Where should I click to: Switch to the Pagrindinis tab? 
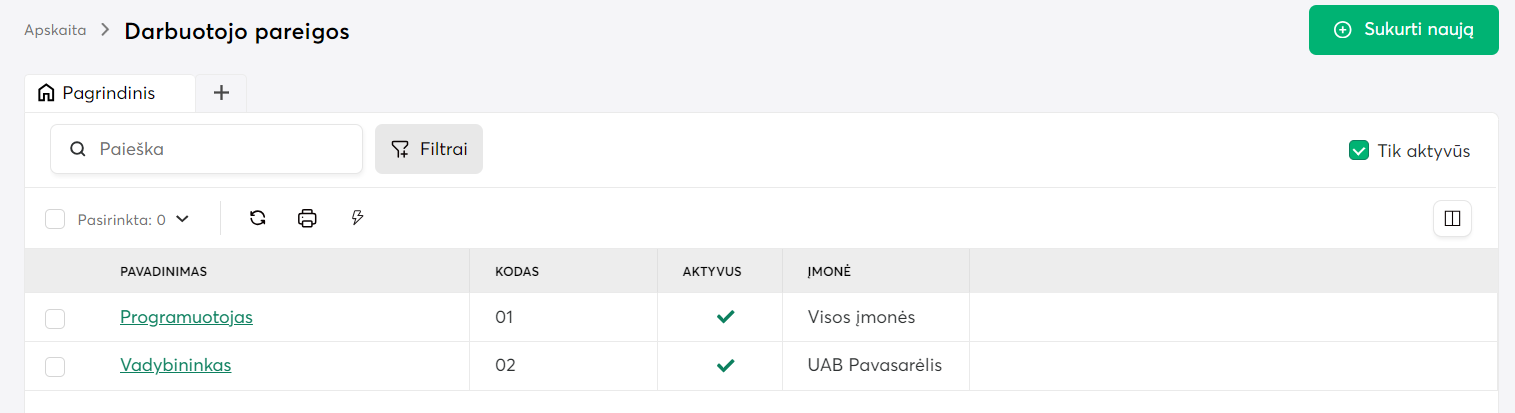(109, 93)
